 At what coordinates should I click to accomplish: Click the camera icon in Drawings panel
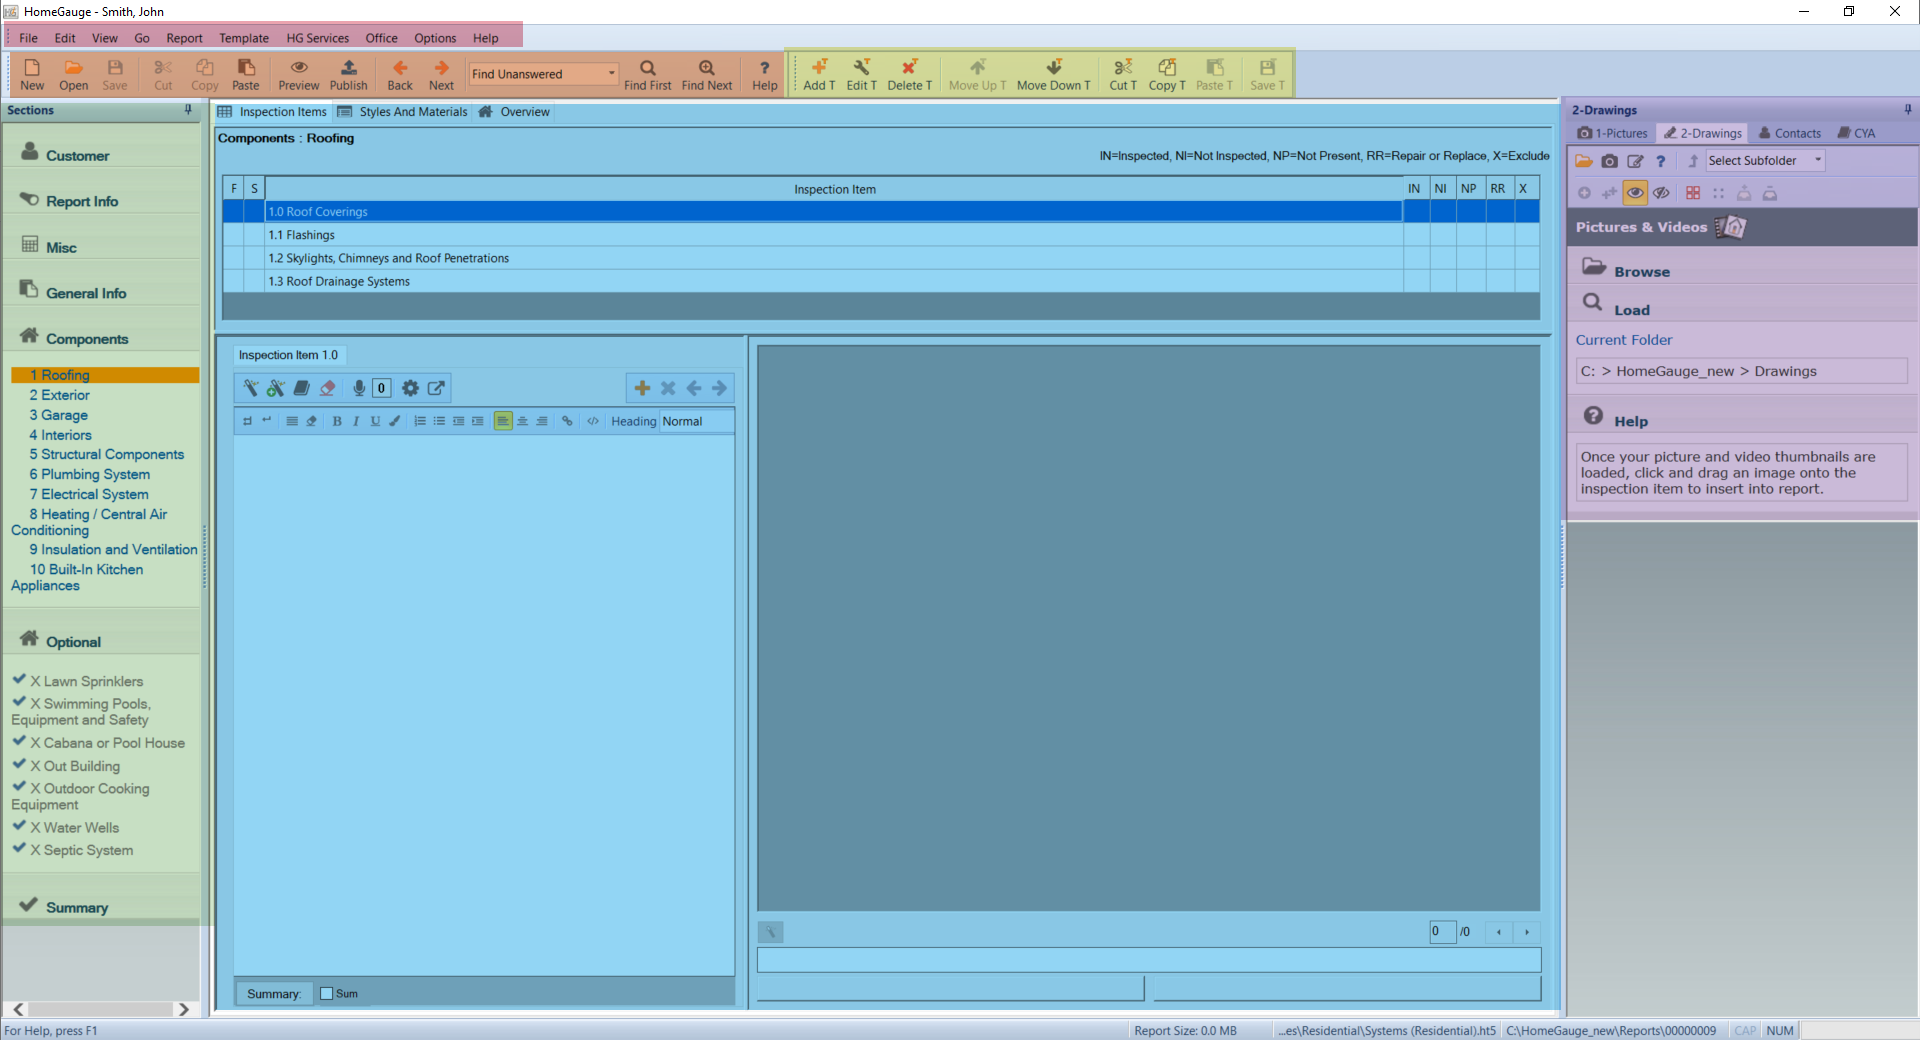1609,161
